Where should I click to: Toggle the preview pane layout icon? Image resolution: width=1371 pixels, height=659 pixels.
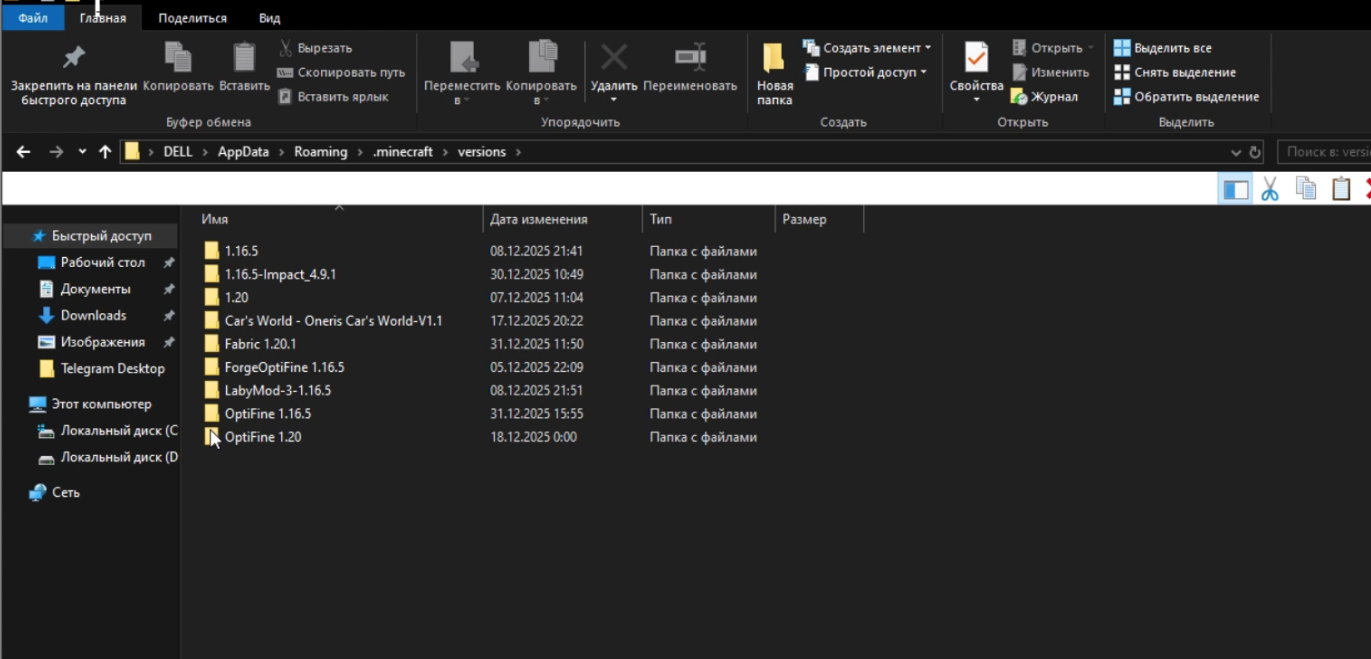click(x=1236, y=189)
